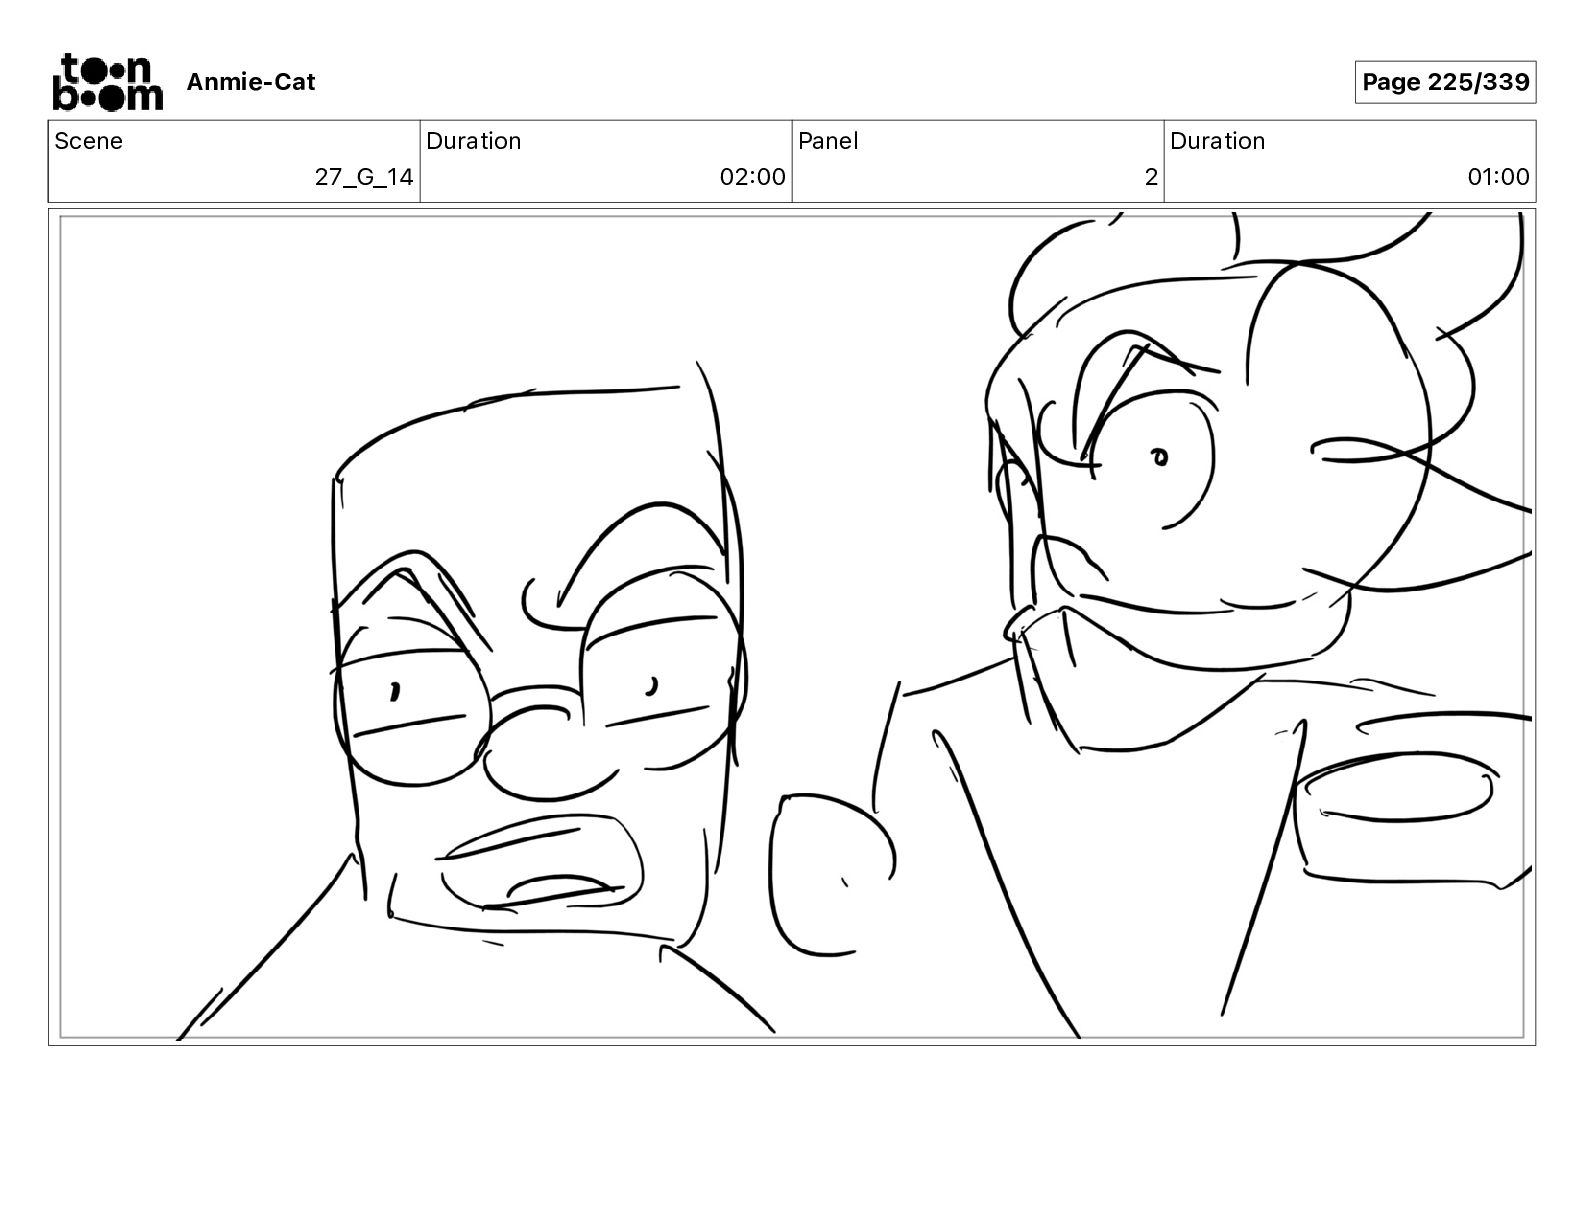Click the Toon Boom logo

tap(107, 82)
